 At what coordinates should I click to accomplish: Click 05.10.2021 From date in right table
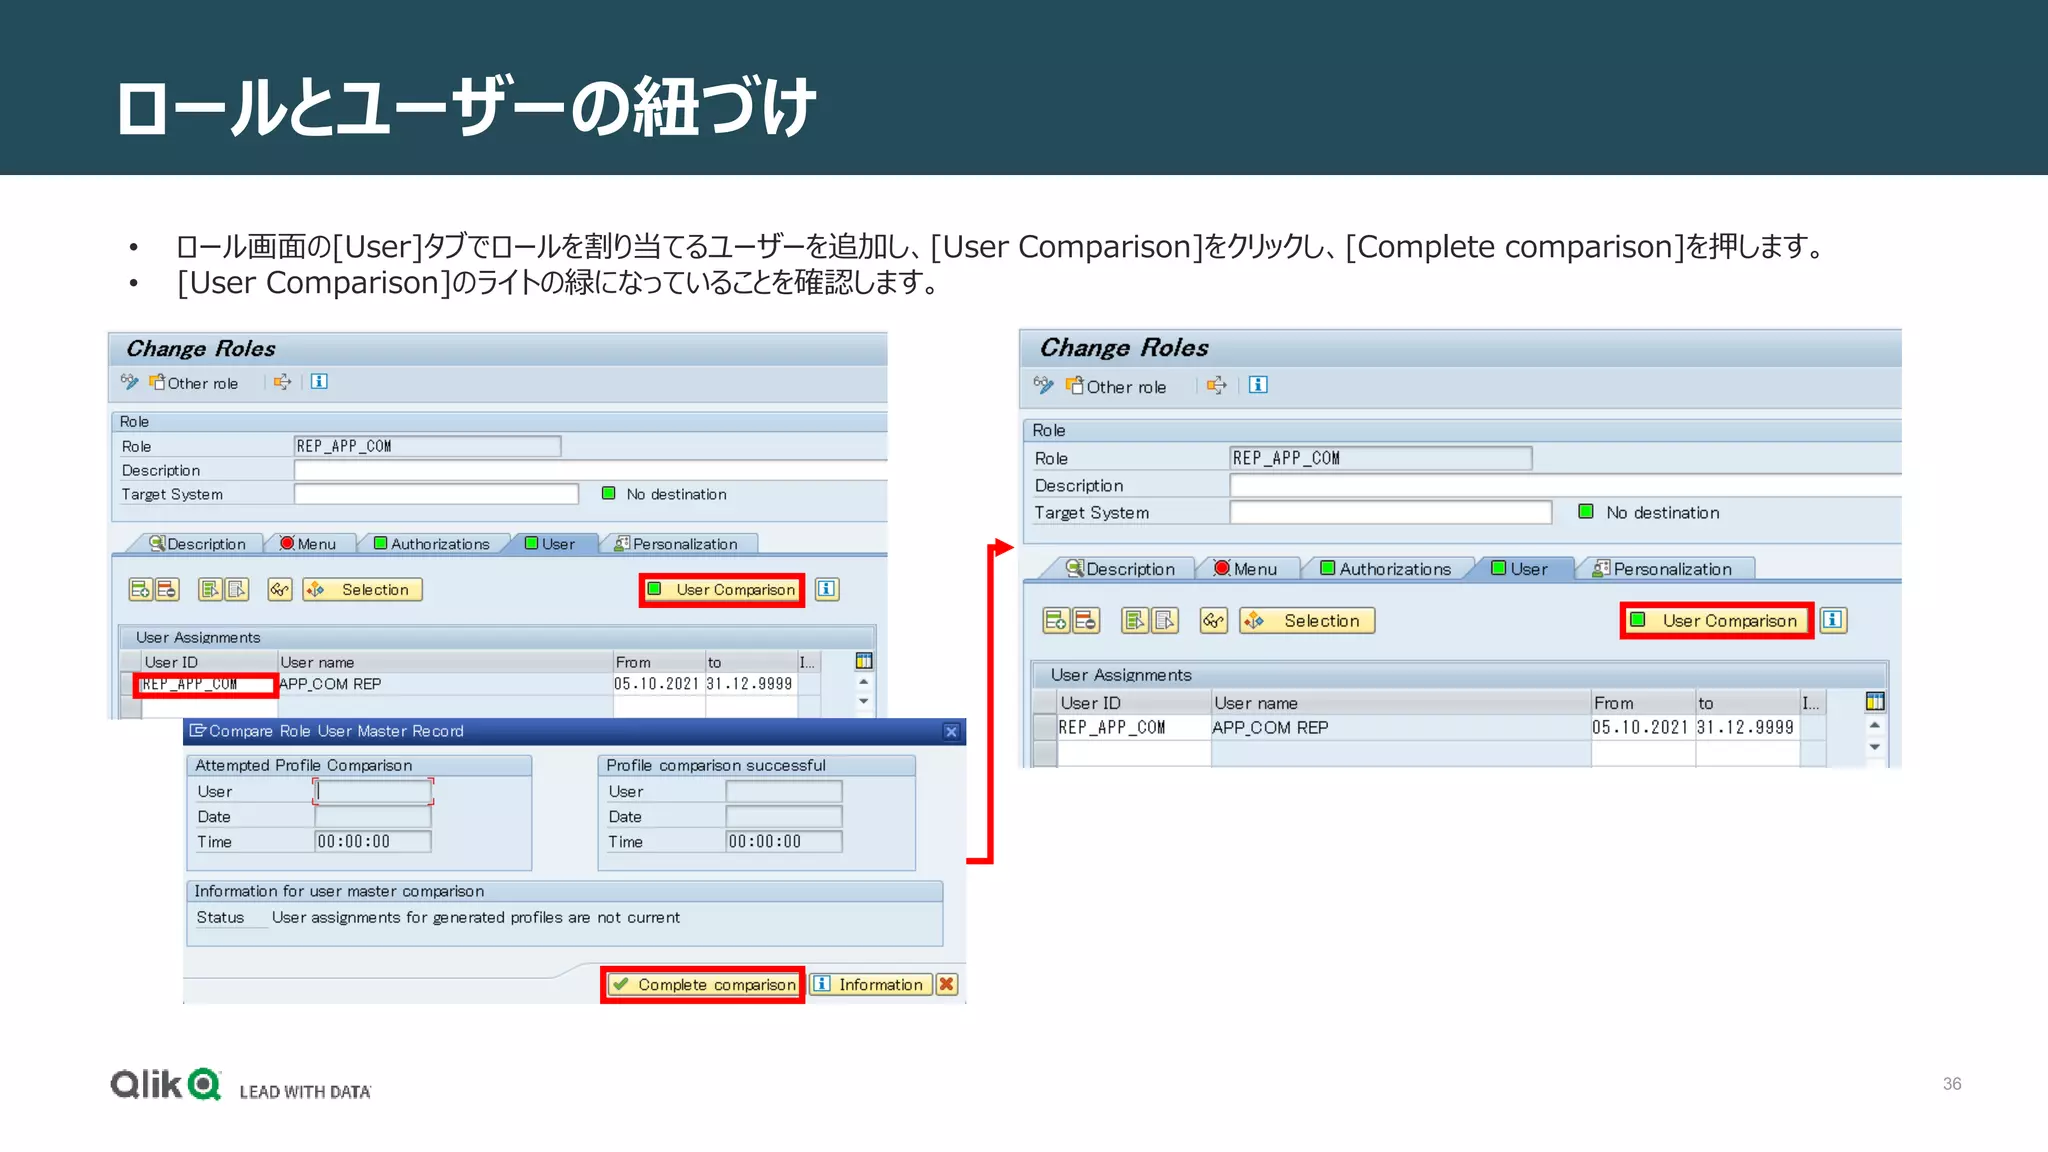click(1642, 728)
